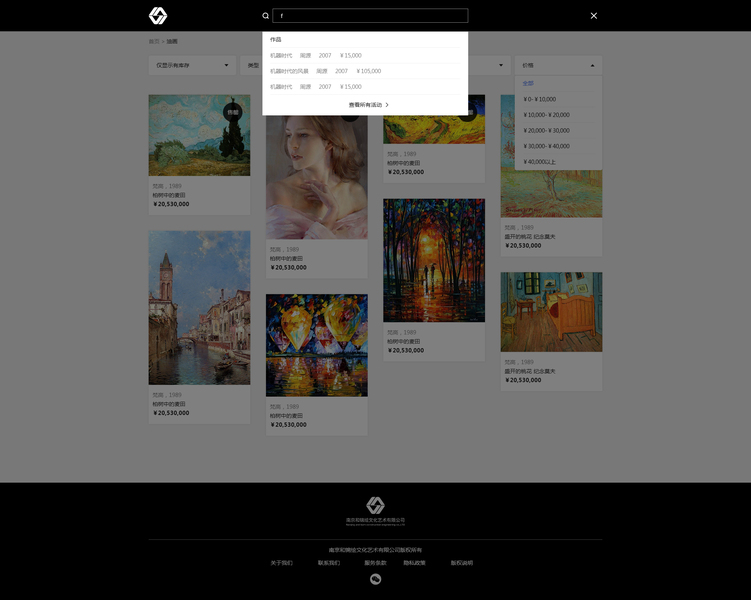Open the 服务条款 footer link
The image size is (751, 600).
376,563
